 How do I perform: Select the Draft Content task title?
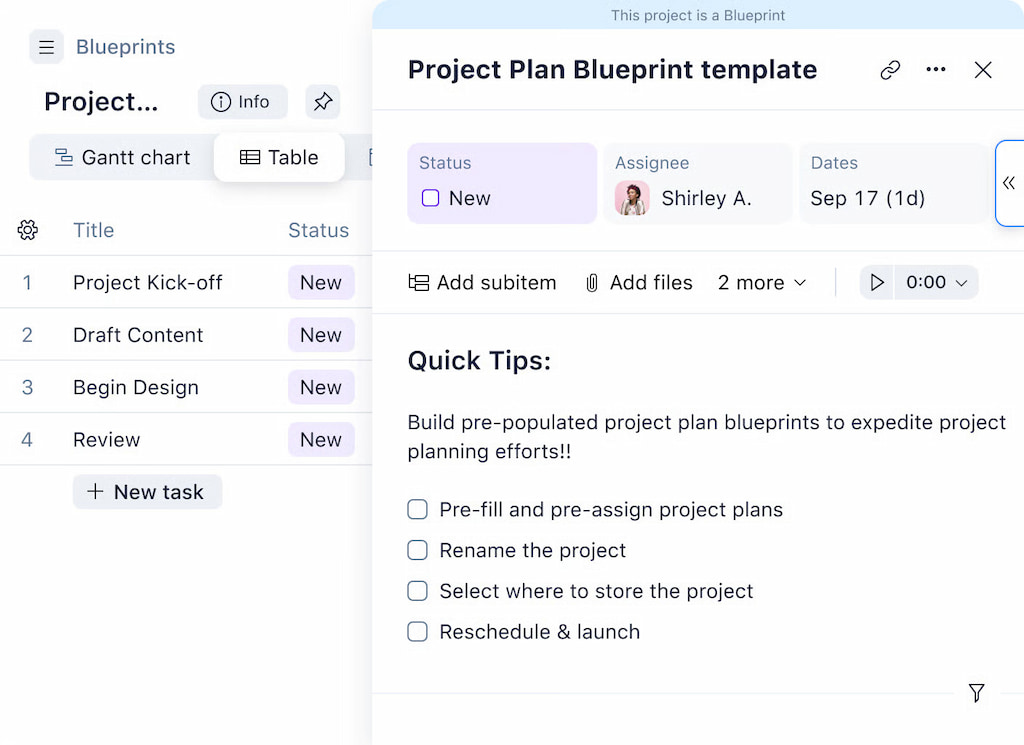(137, 334)
